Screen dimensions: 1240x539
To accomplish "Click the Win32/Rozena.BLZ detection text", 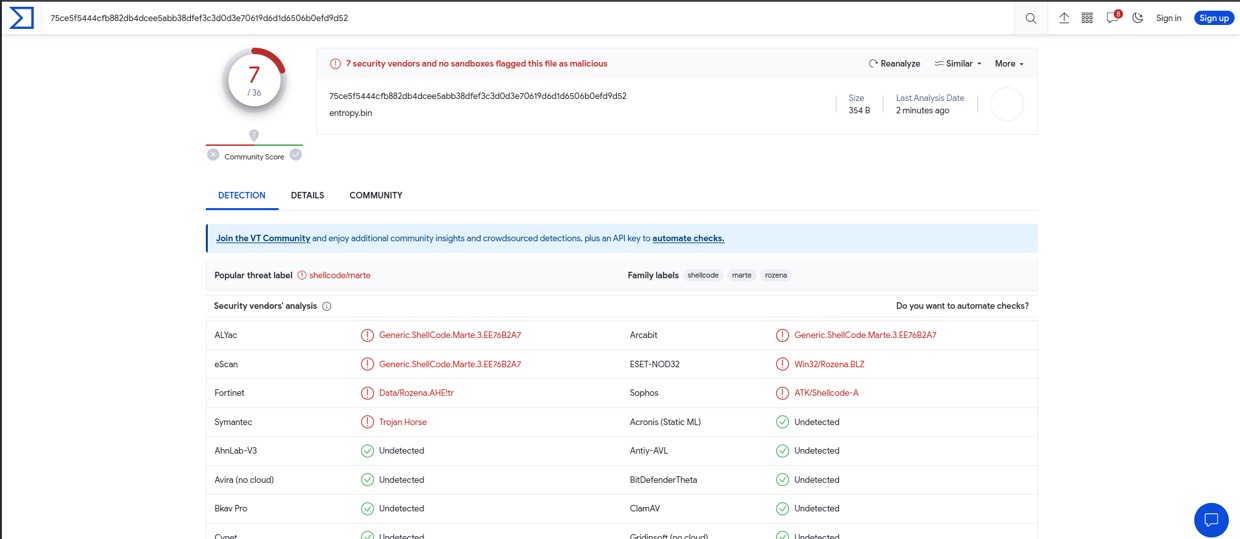I will tap(829, 364).
